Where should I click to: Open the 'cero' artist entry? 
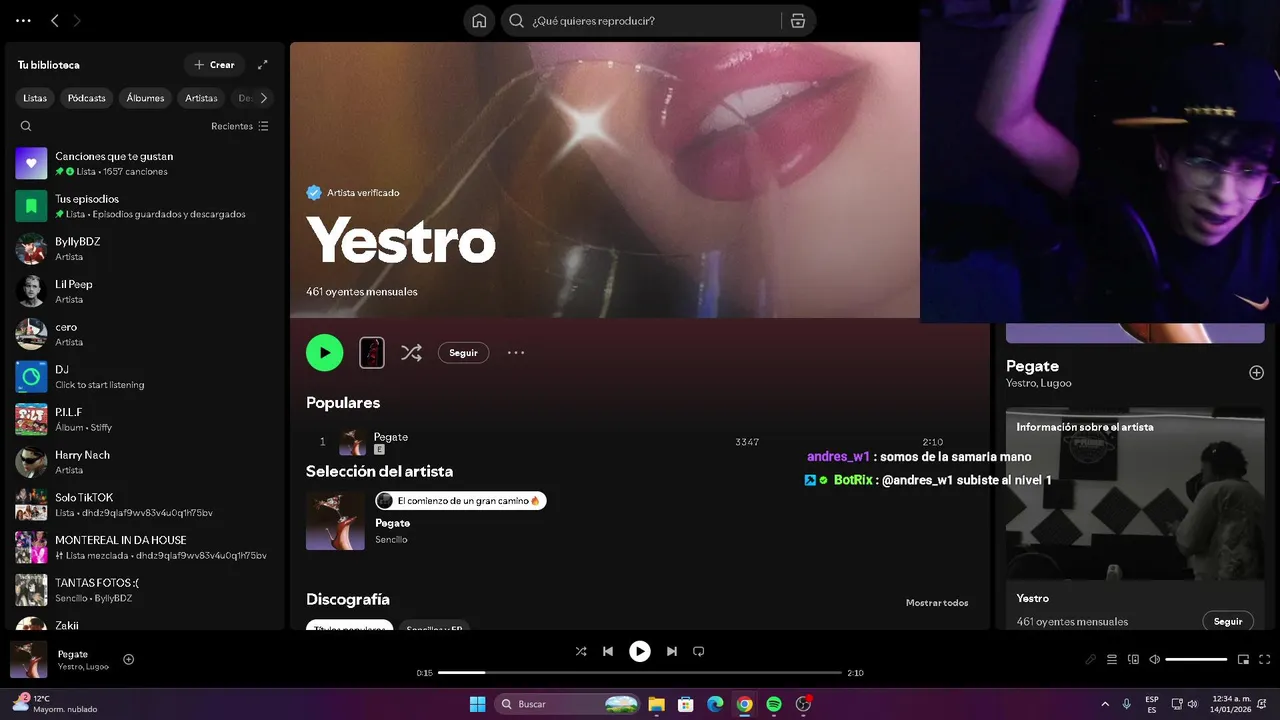pos(145,334)
